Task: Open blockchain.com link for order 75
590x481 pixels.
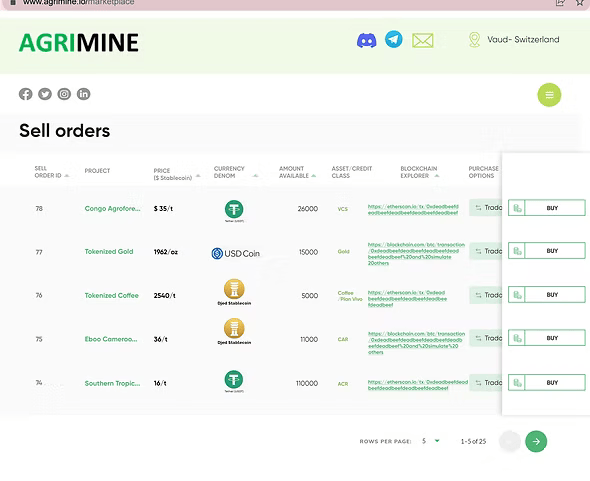Action: pyautogui.click(x=416, y=343)
